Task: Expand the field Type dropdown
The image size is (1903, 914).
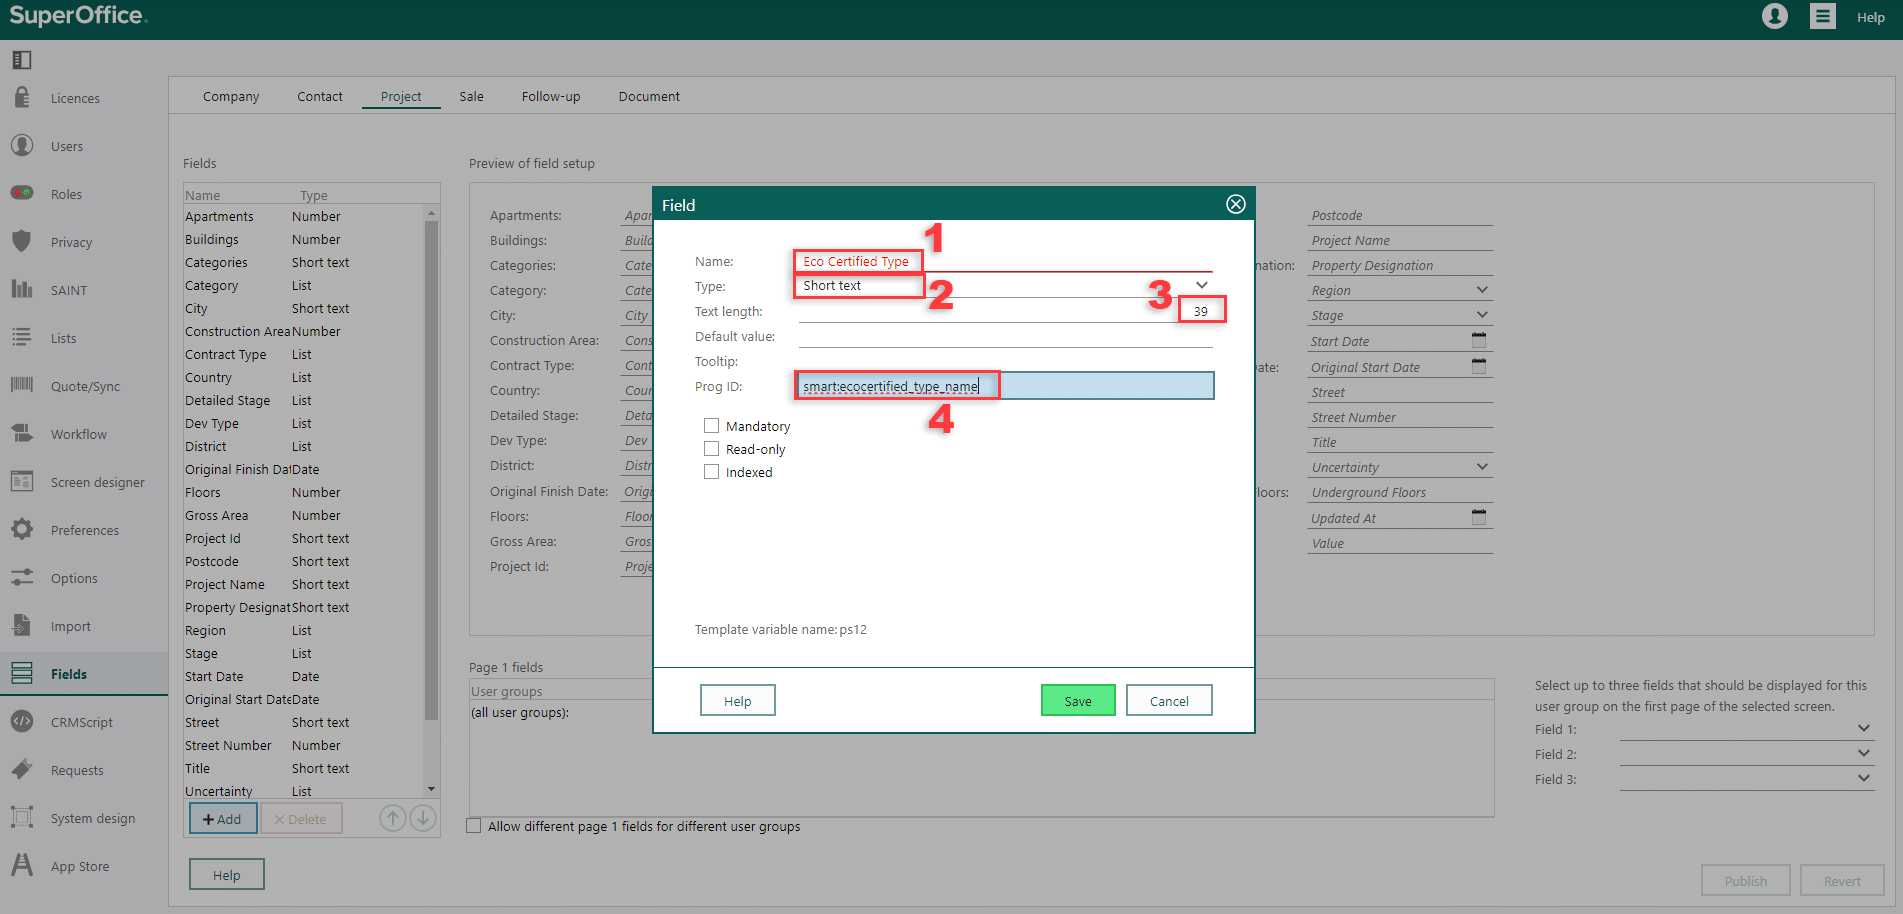Action: coord(1202,285)
